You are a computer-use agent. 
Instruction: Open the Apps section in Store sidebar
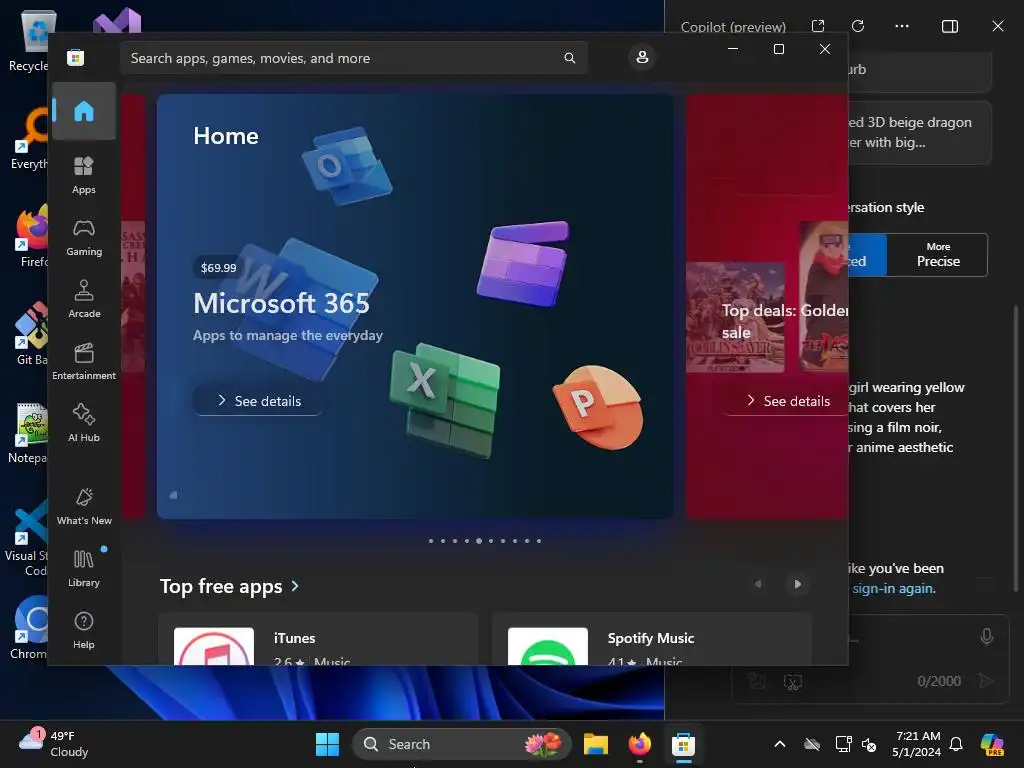[84, 175]
